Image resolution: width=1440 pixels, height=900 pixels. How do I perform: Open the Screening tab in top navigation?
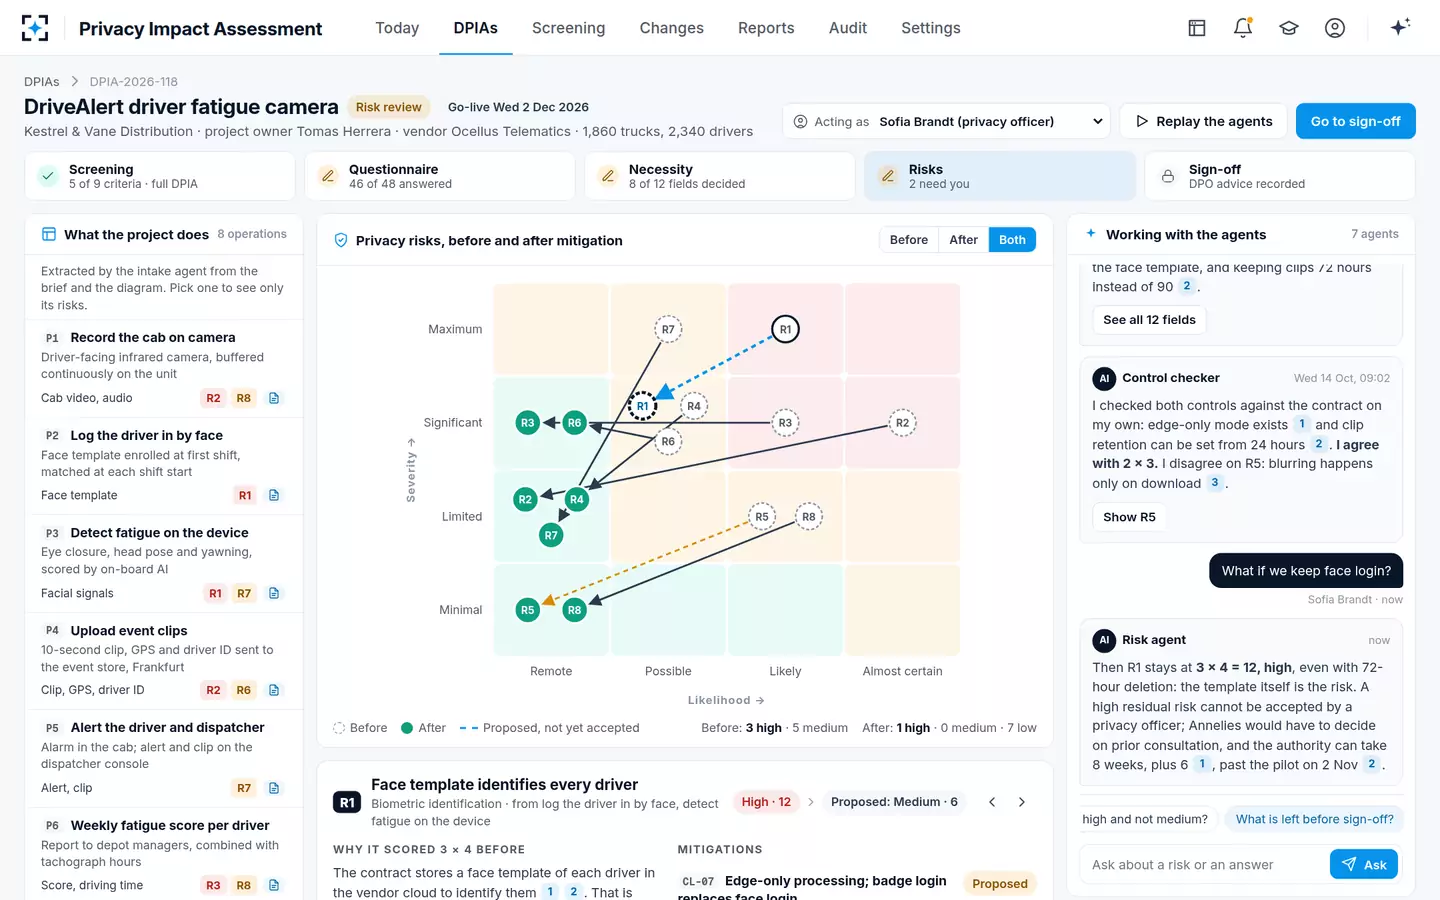coord(568,28)
